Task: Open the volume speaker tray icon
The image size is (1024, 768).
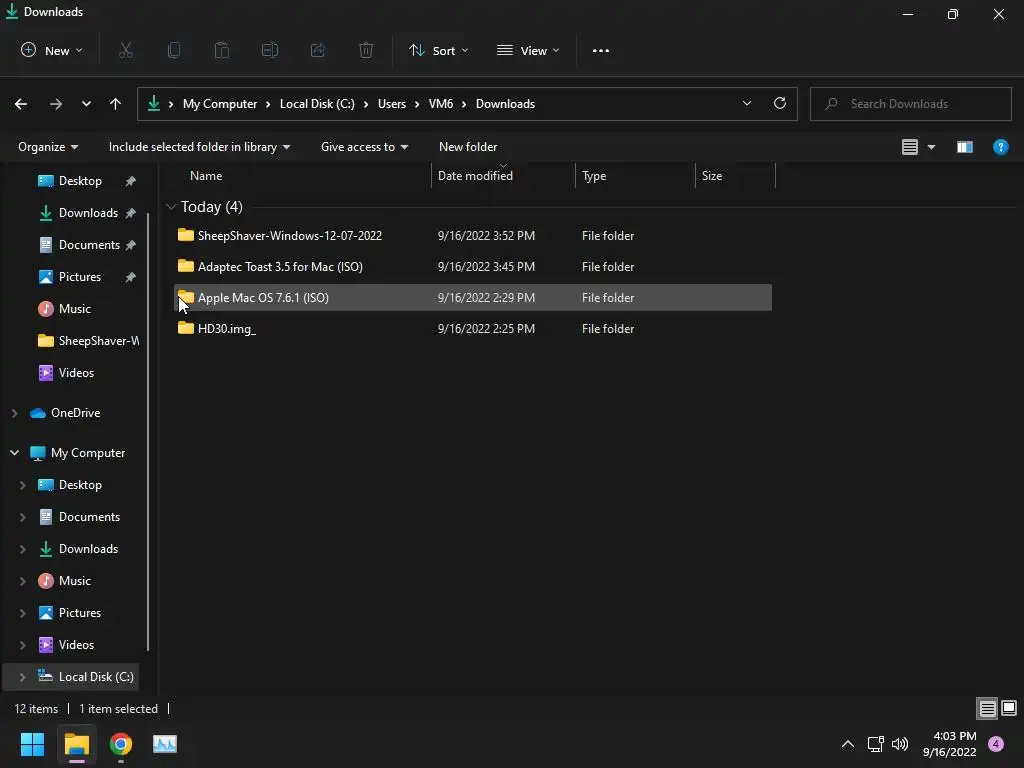Action: click(x=900, y=744)
